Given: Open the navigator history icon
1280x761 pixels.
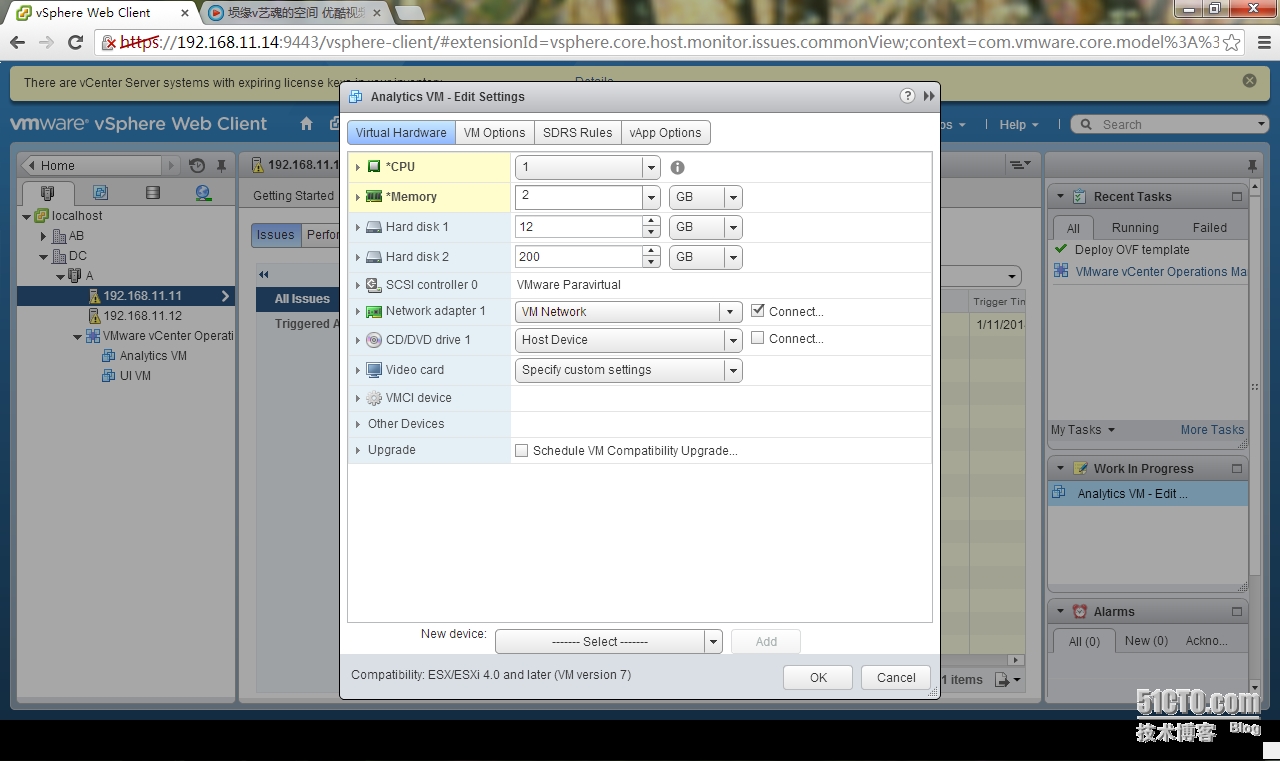Looking at the screenshot, I should 197,166.
